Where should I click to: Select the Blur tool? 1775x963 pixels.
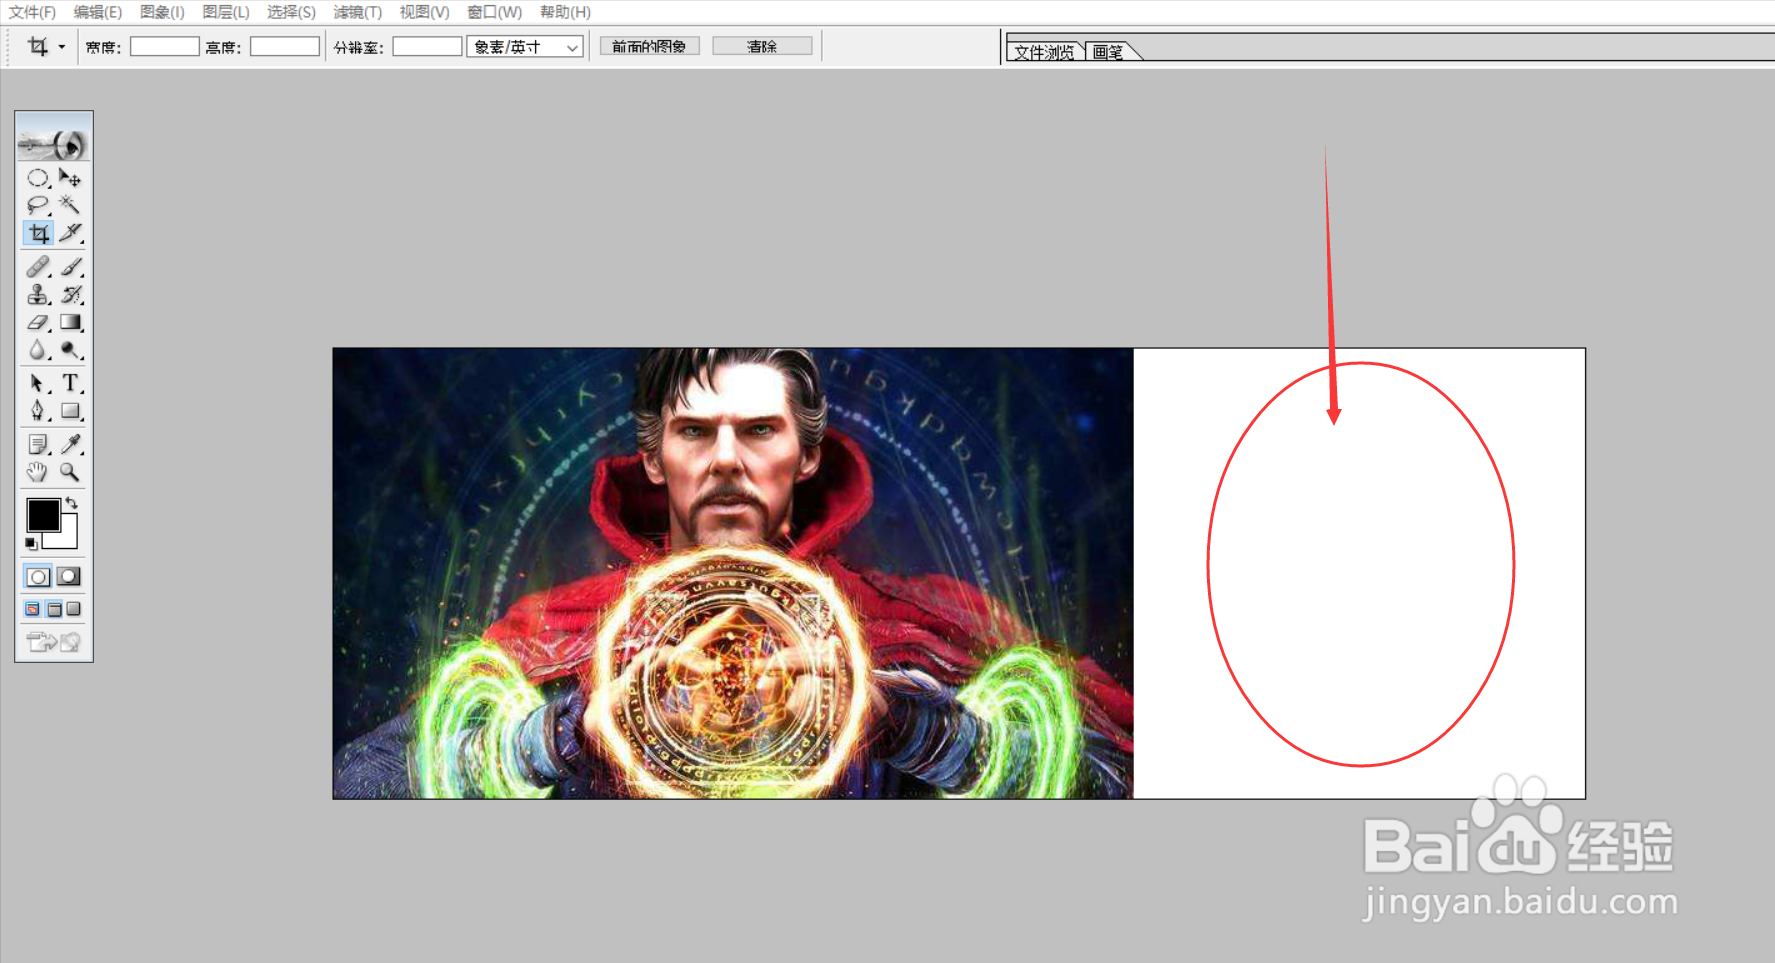point(38,350)
